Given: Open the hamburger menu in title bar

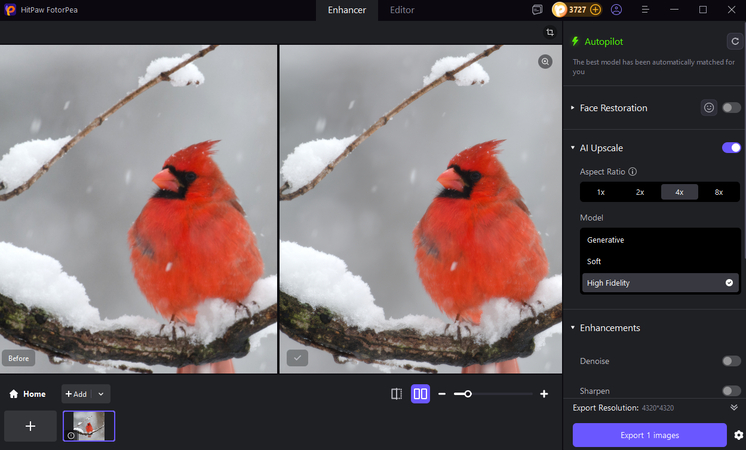Looking at the screenshot, I should 645,10.
